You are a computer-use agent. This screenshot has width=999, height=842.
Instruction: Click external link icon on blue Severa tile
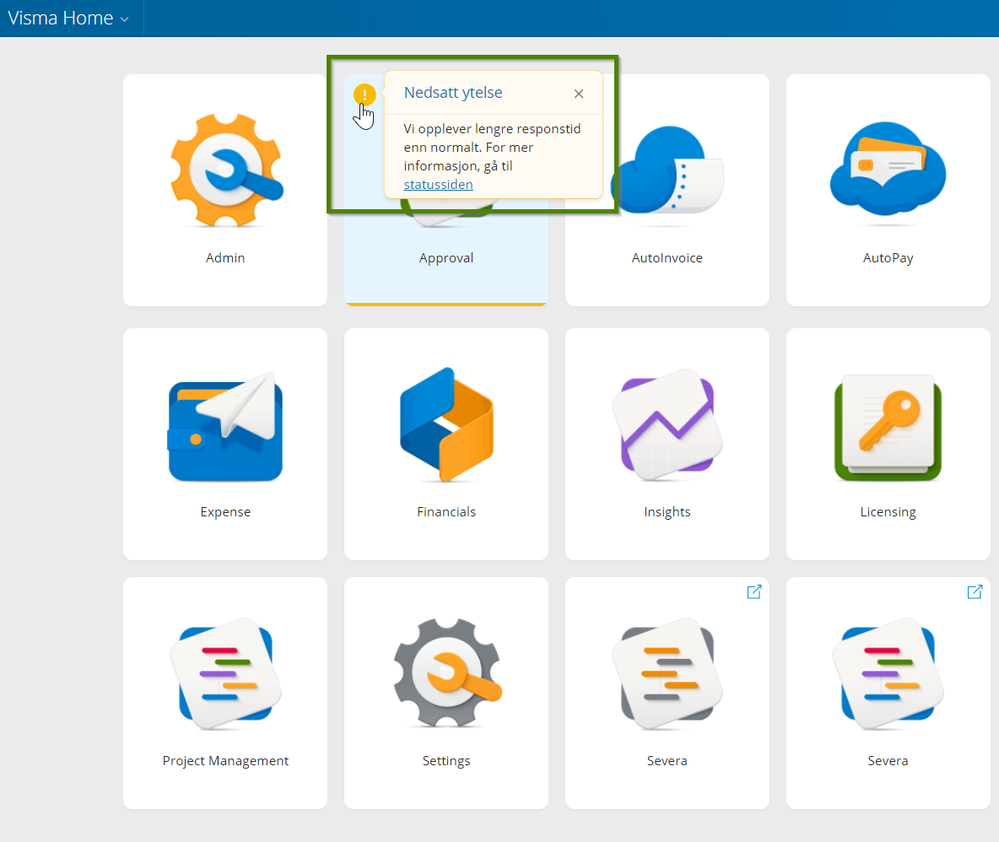point(975,592)
